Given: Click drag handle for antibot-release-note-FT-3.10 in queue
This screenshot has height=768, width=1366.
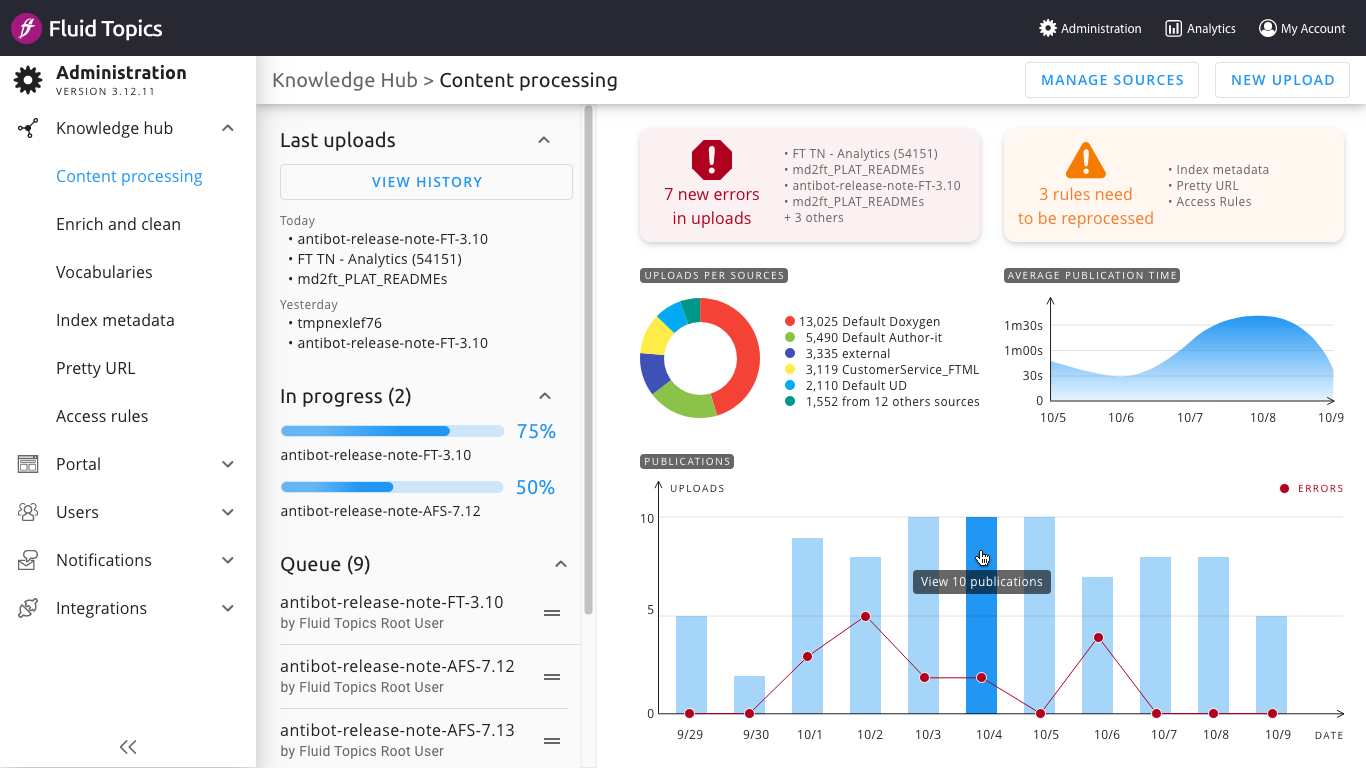Looking at the screenshot, I should 551,613.
